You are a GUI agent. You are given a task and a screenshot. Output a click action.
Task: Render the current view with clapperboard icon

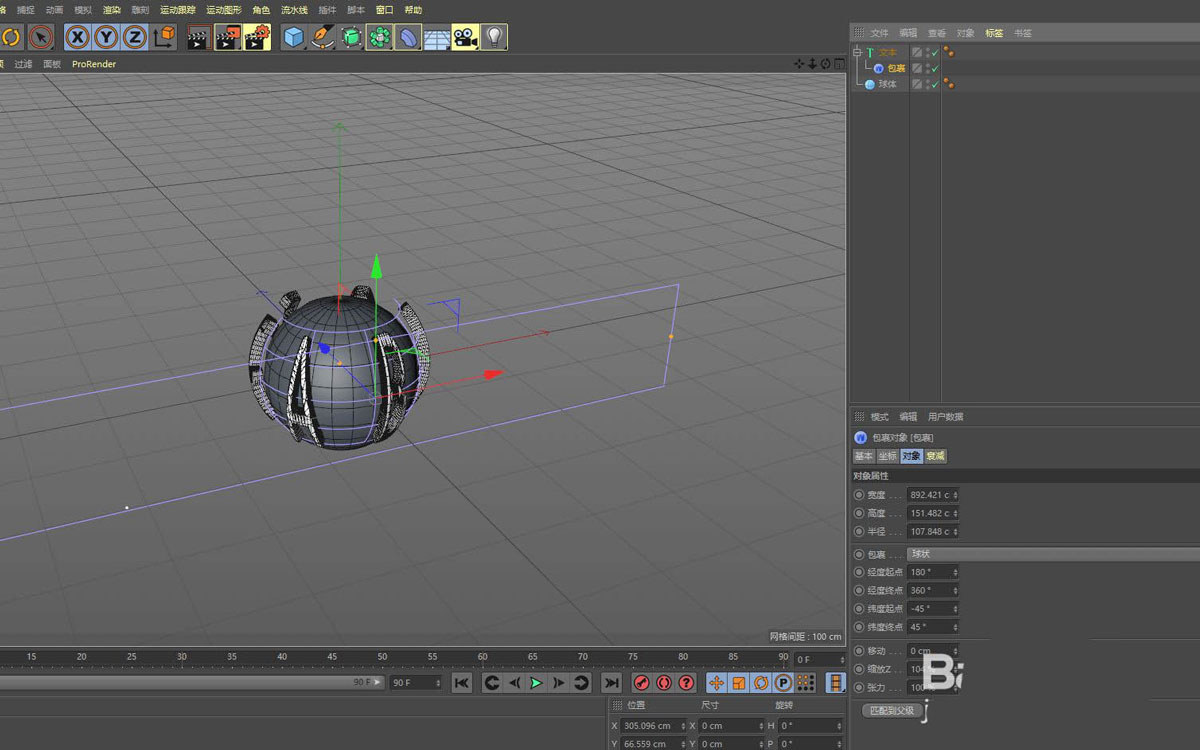pyautogui.click(x=199, y=38)
